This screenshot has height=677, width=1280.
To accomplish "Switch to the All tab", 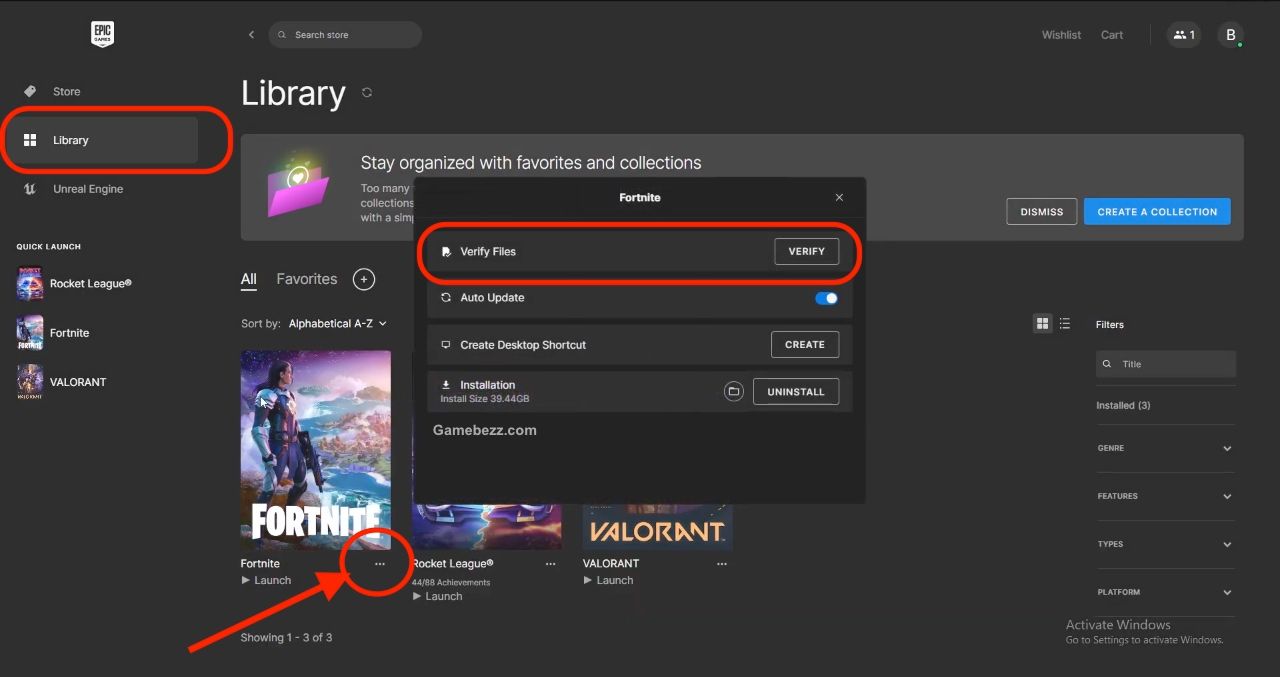I will pyautogui.click(x=249, y=280).
